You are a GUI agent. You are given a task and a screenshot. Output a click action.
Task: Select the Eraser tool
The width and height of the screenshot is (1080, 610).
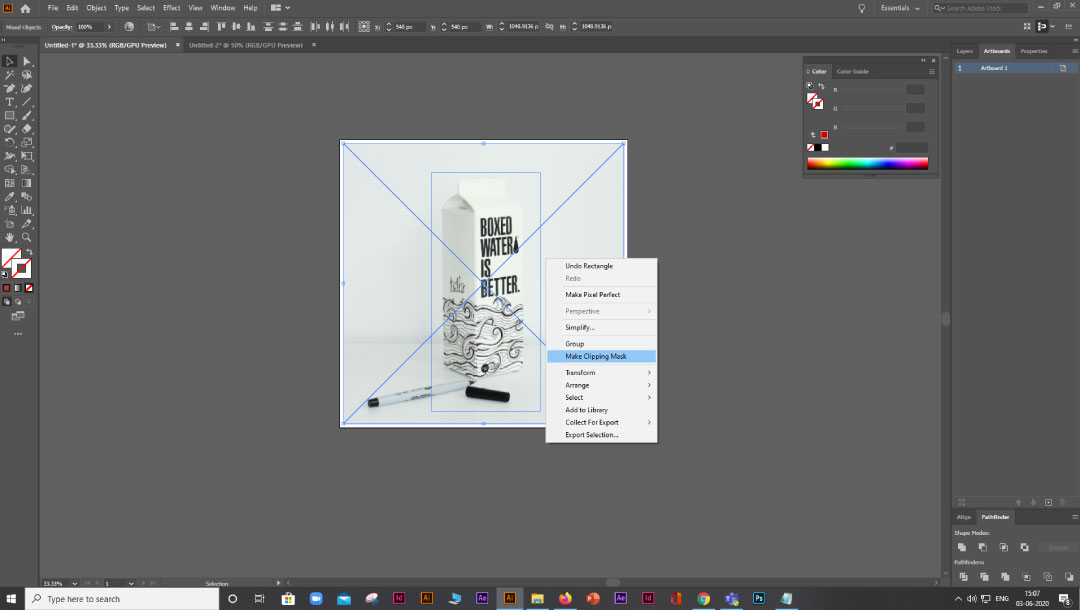click(x=27, y=129)
